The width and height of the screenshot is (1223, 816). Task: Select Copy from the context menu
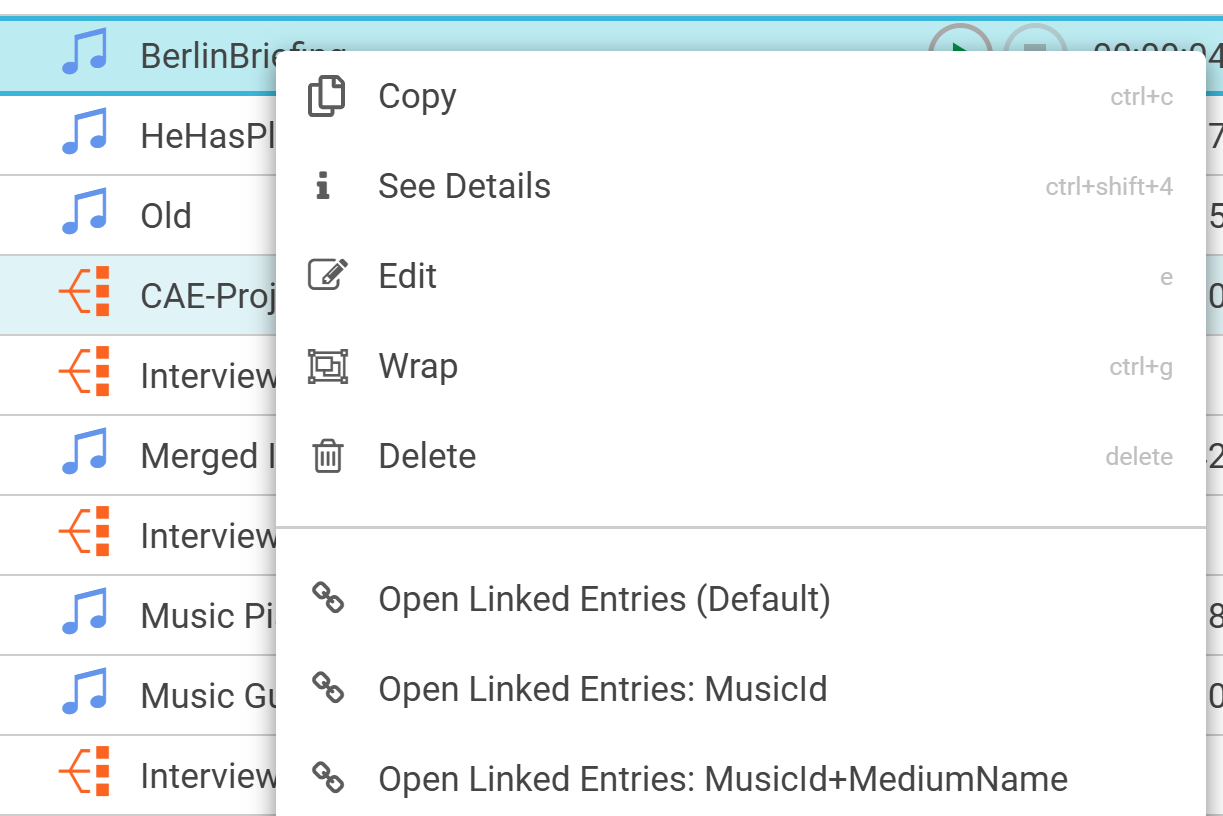(x=417, y=97)
